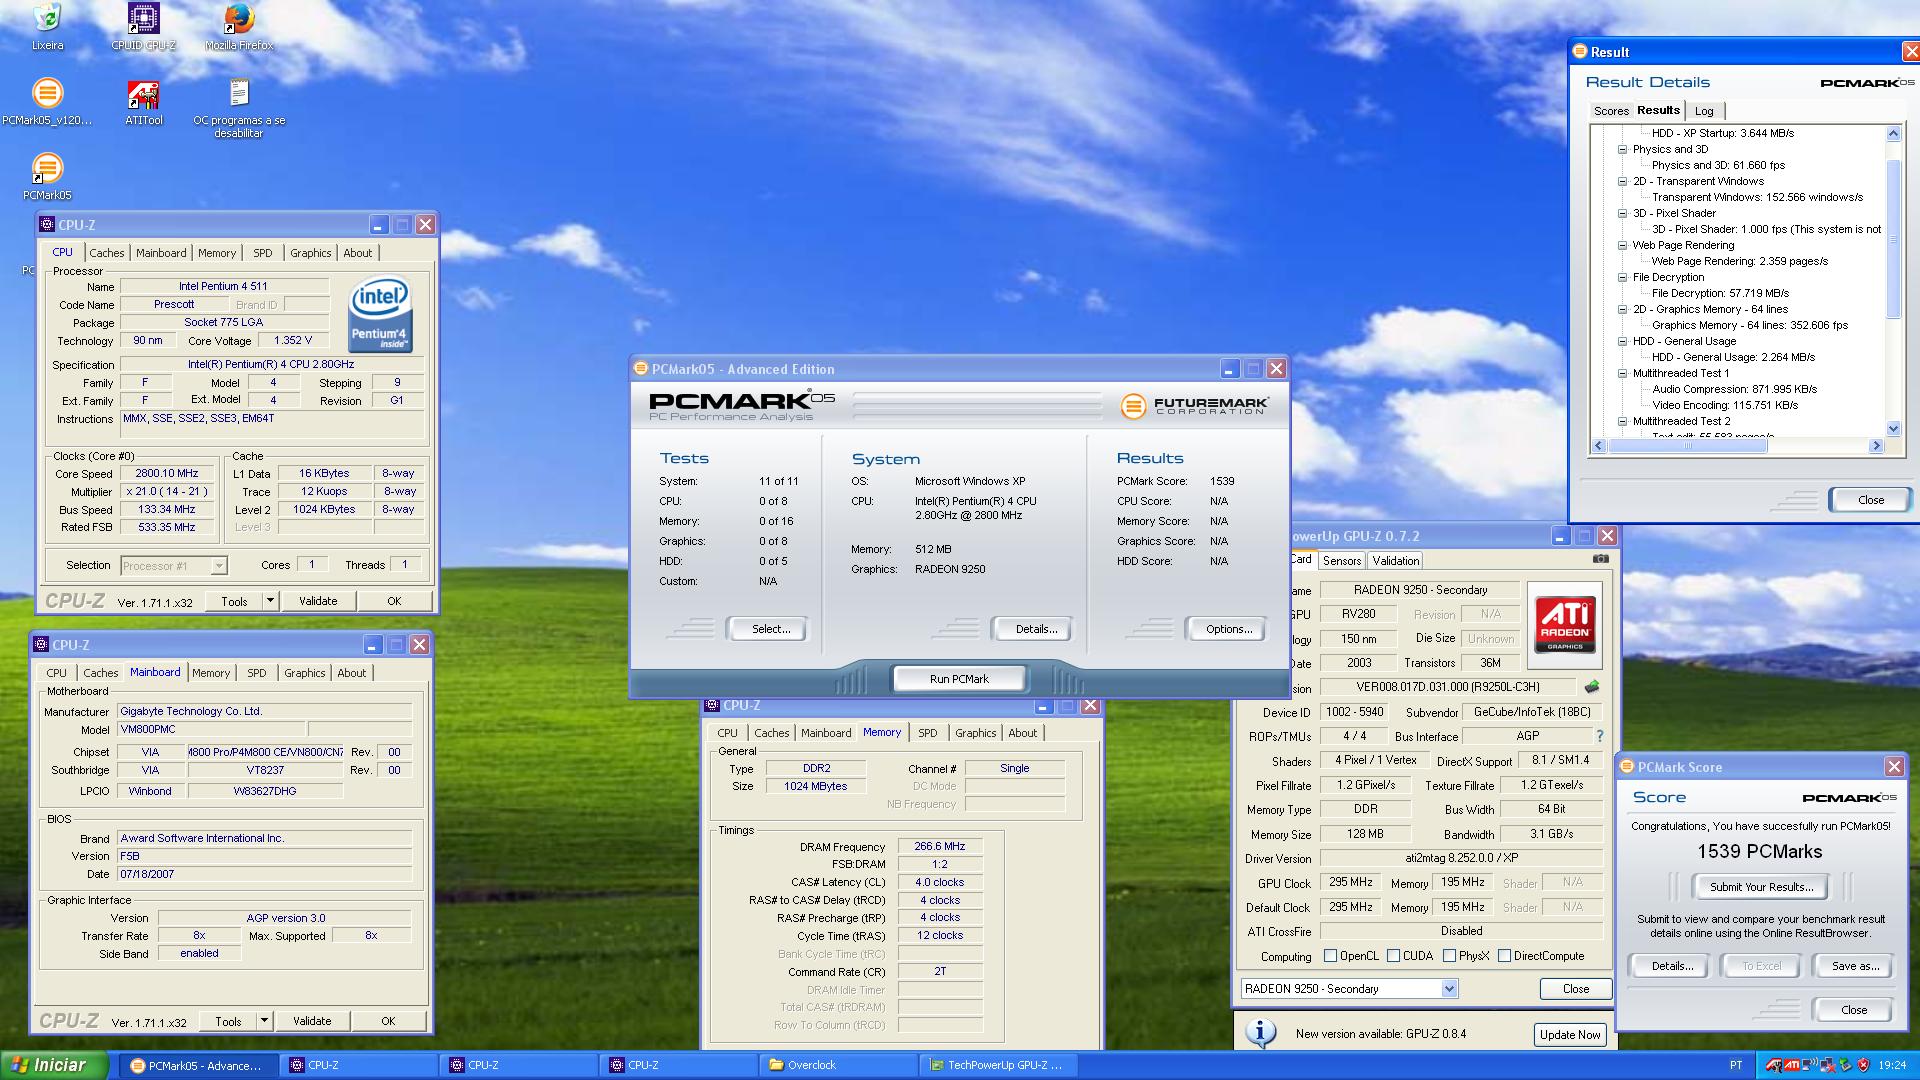Open the Tools dropdown arrow in the Mainboard window
Viewport: 1920px width, 1080px height.
(264, 1021)
